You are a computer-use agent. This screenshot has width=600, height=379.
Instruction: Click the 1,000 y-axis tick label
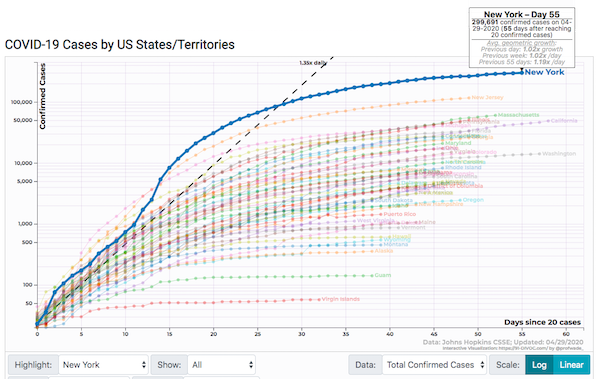tap(25, 224)
